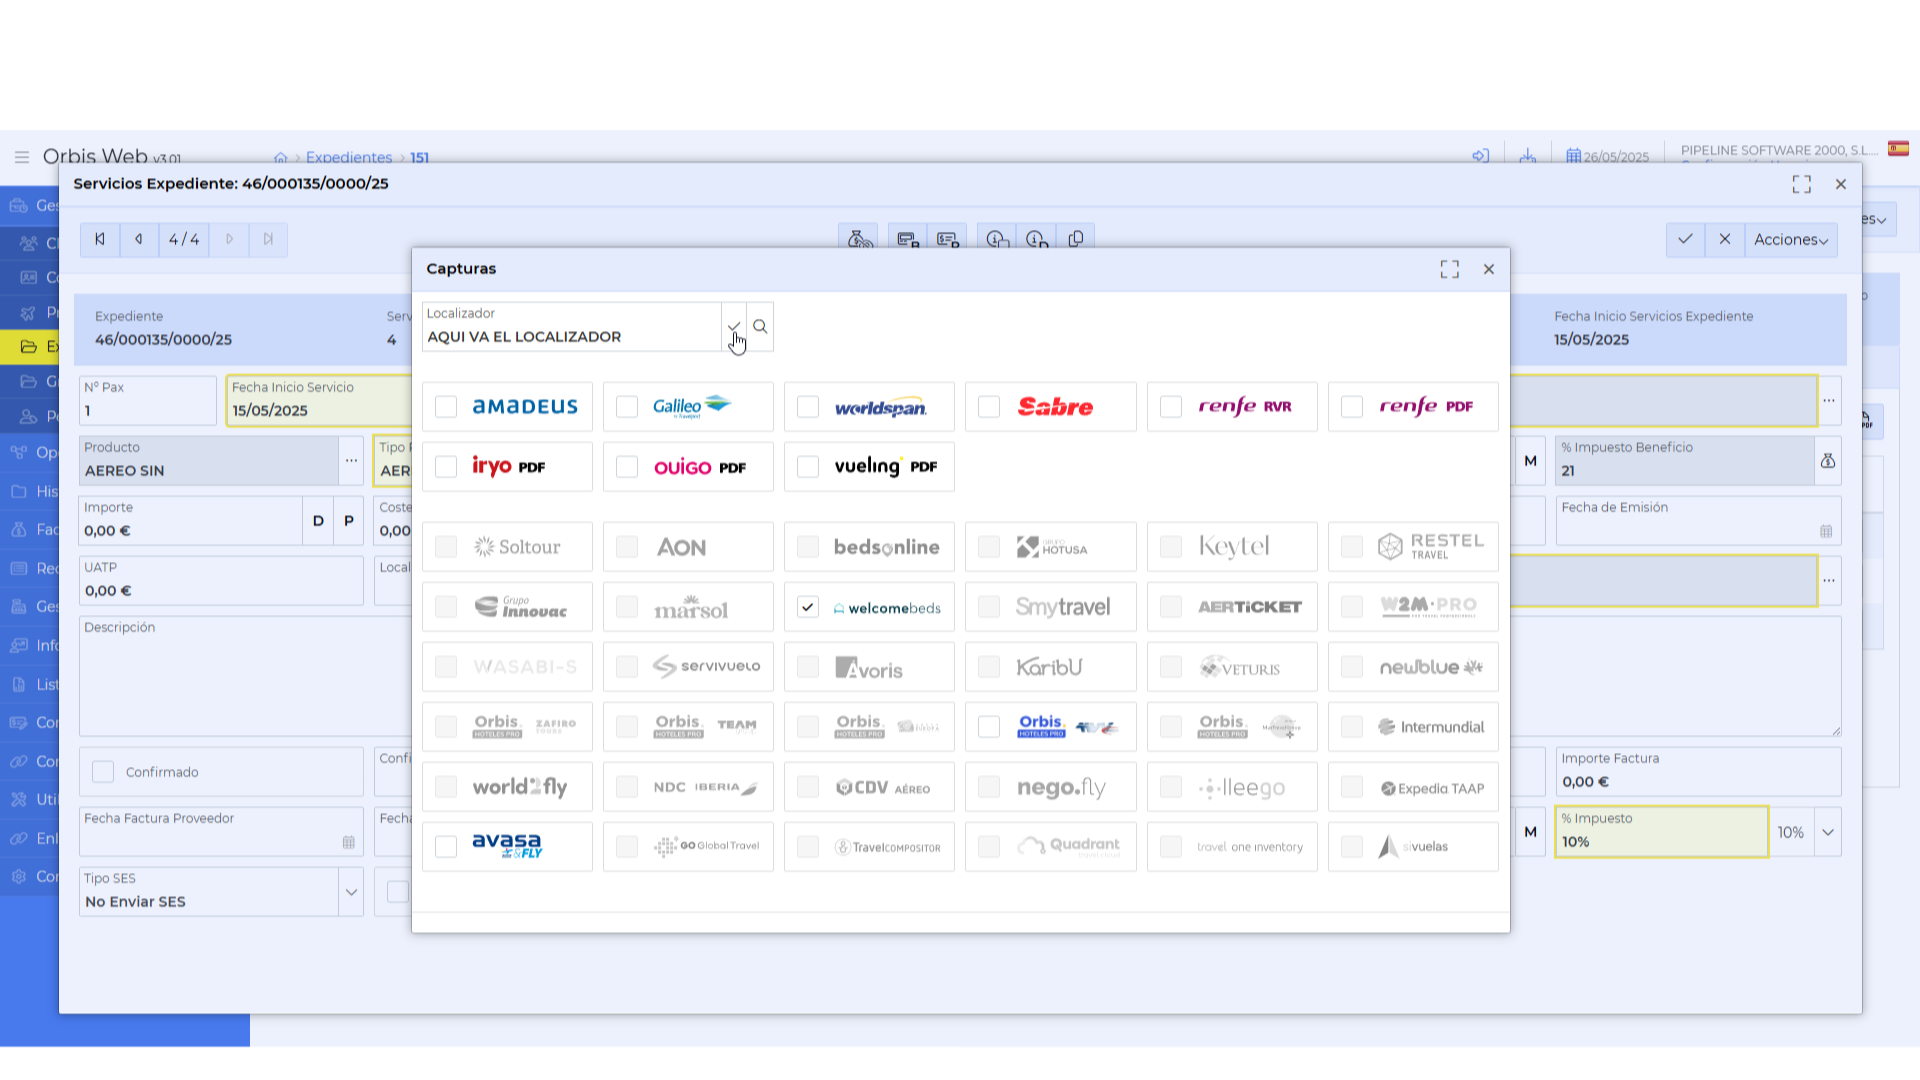Click the PIPELINE SOFTWARE 2000, S.L. label

(x=1779, y=150)
